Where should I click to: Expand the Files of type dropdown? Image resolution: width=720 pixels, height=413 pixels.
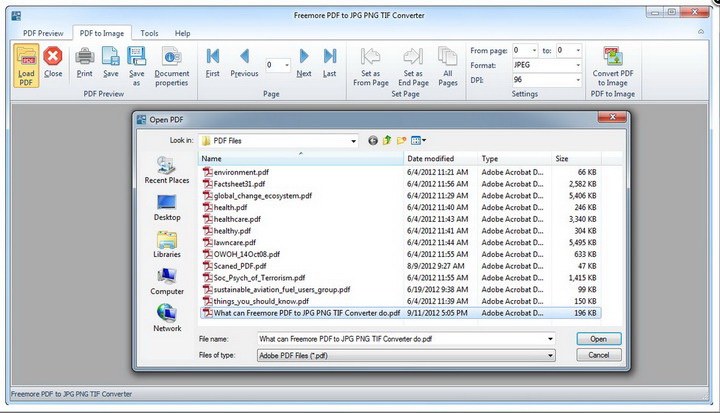click(550, 356)
